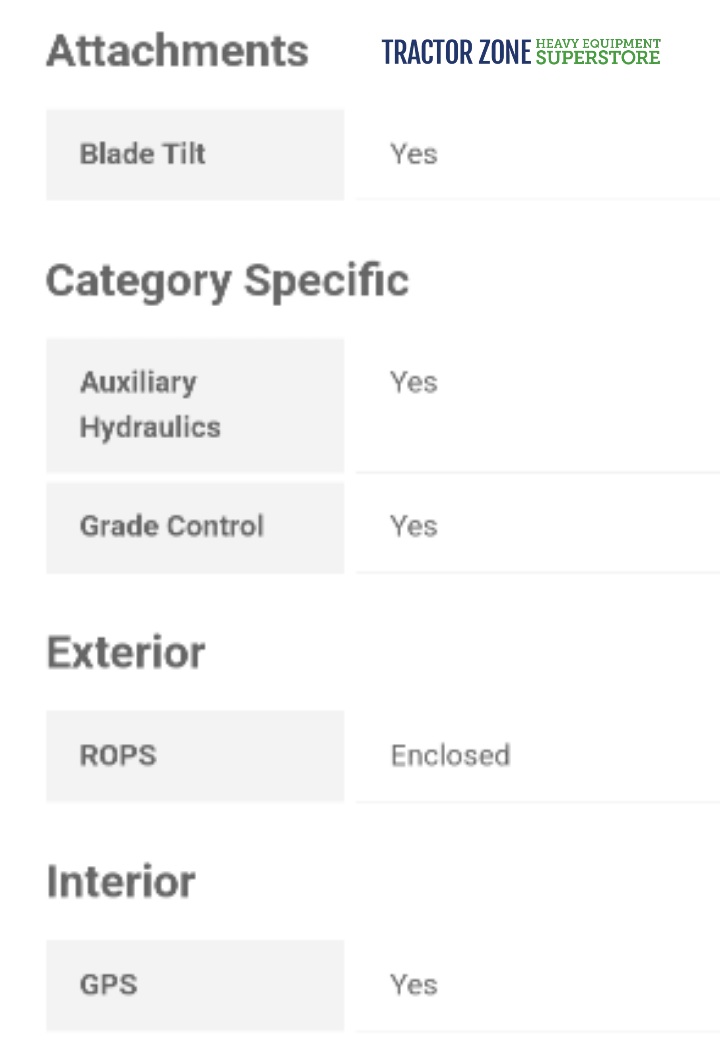The height and width of the screenshot is (1045, 720).
Task: Select the Exterior section heading
Action: [x=126, y=653]
